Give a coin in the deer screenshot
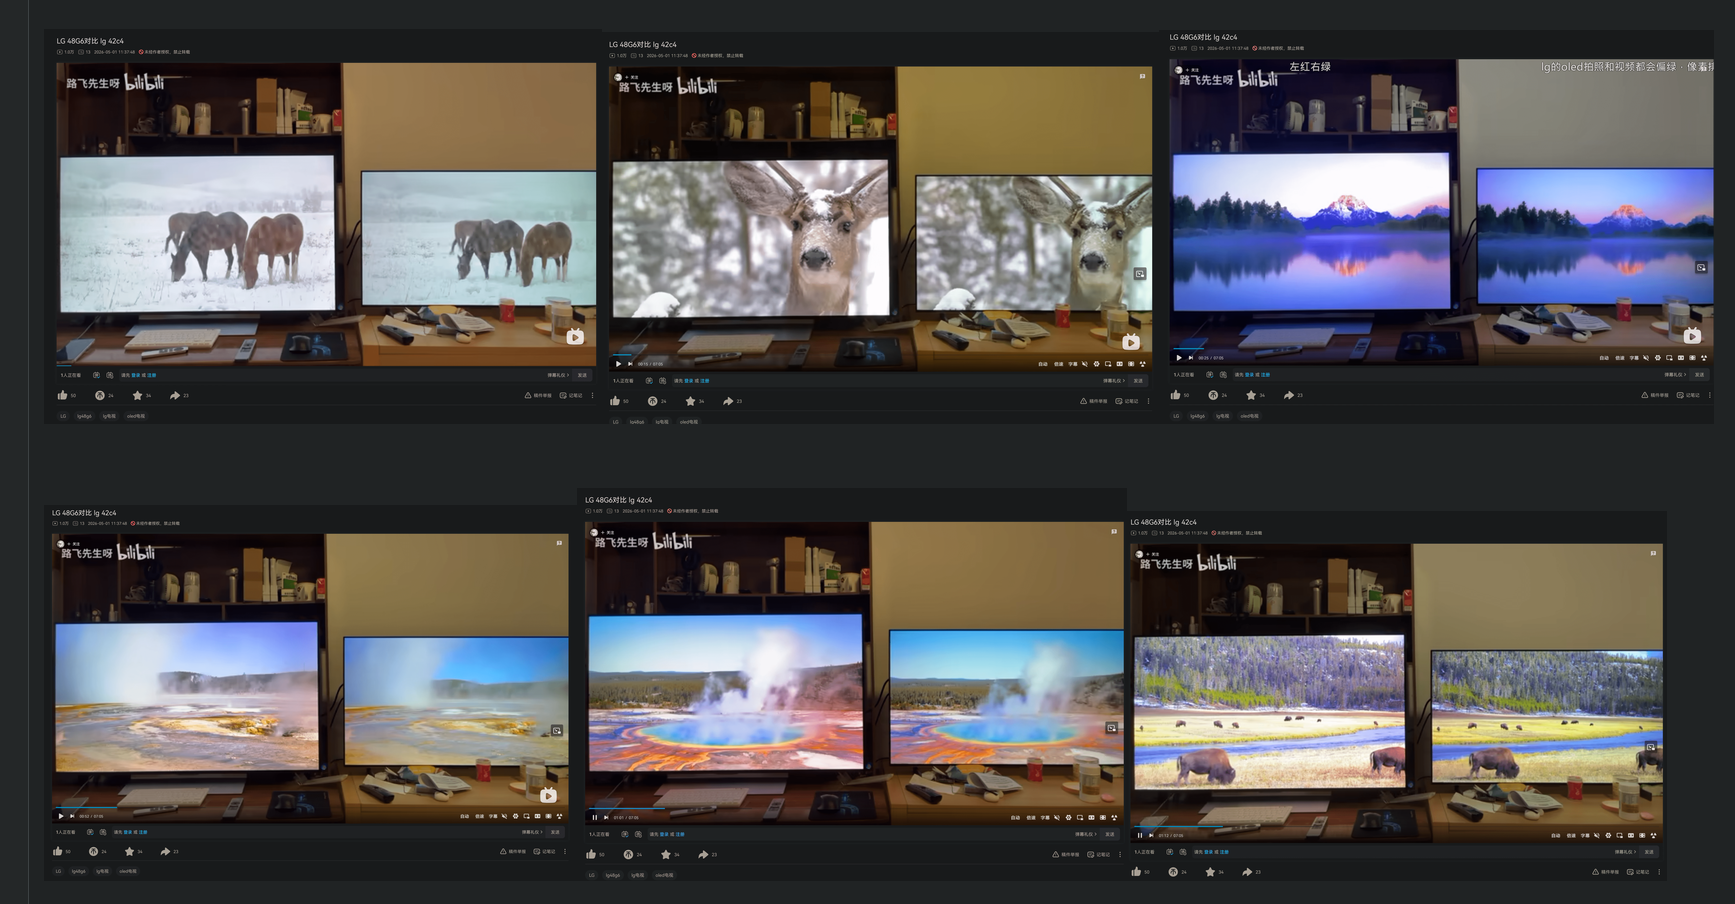 [x=652, y=401]
